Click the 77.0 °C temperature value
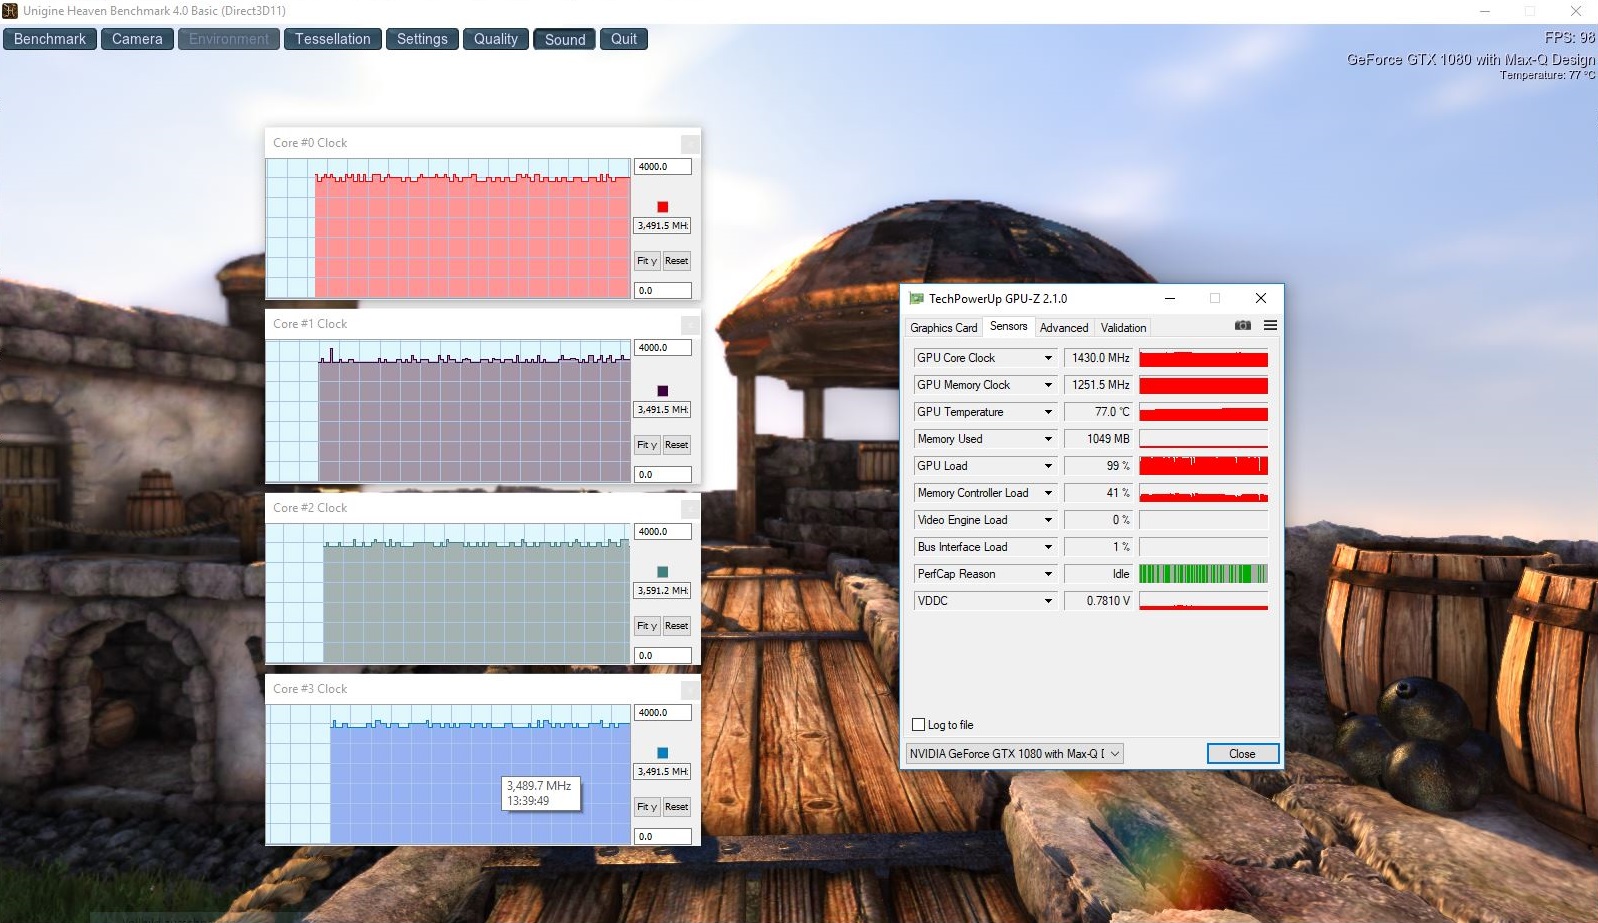Viewport: 1598px width, 923px height. [1098, 412]
